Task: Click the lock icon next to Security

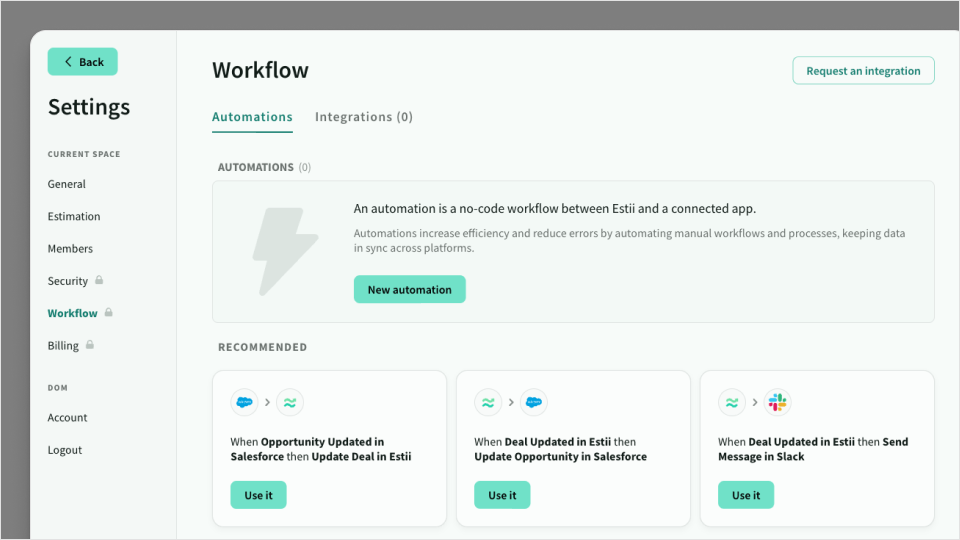Action: click(x=99, y=280)
